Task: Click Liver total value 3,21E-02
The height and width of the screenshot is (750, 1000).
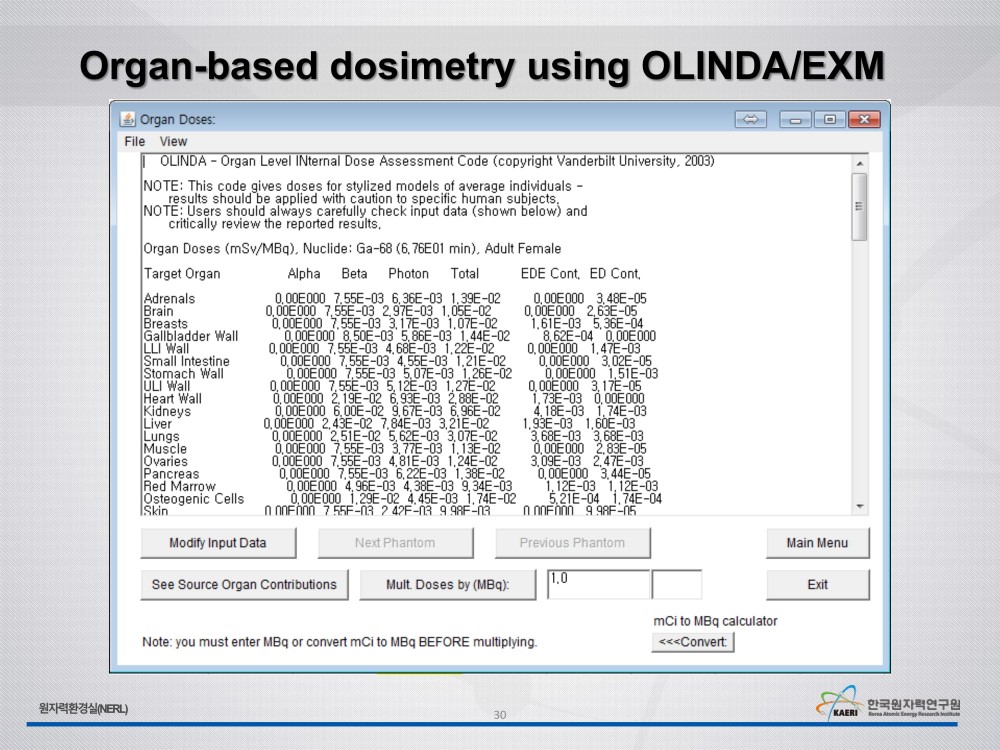Action: point(464,424)
